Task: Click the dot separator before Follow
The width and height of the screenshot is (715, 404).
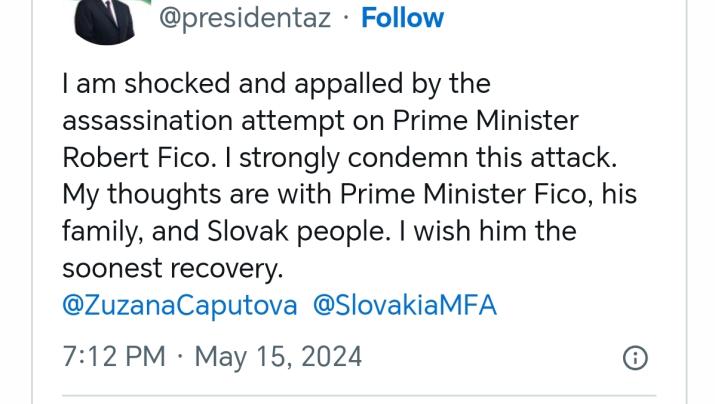Action: [x=346, y=18]
